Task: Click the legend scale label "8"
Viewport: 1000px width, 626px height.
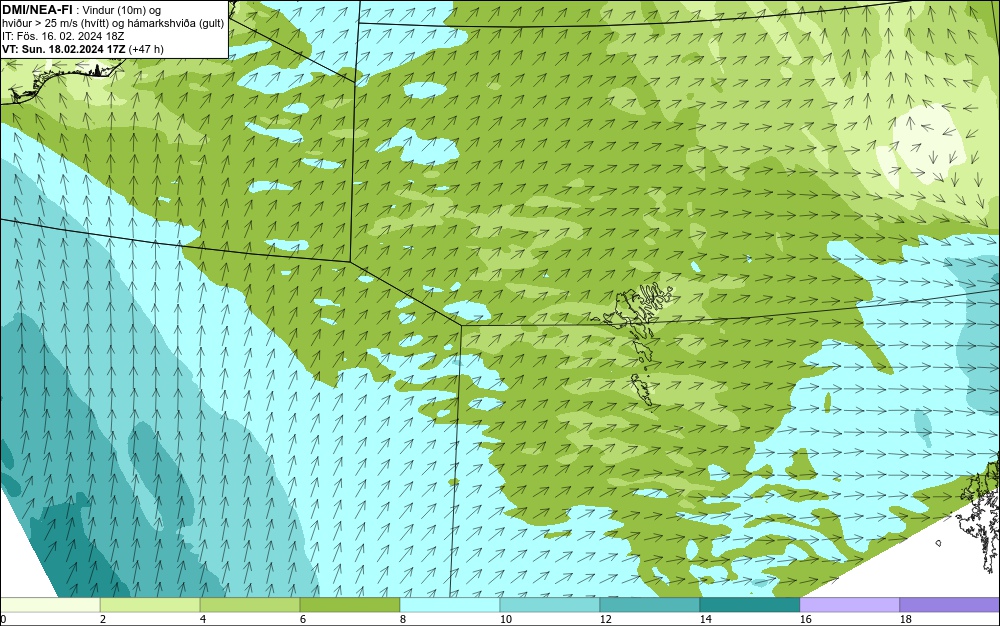Action: click(x=402, y=619)
